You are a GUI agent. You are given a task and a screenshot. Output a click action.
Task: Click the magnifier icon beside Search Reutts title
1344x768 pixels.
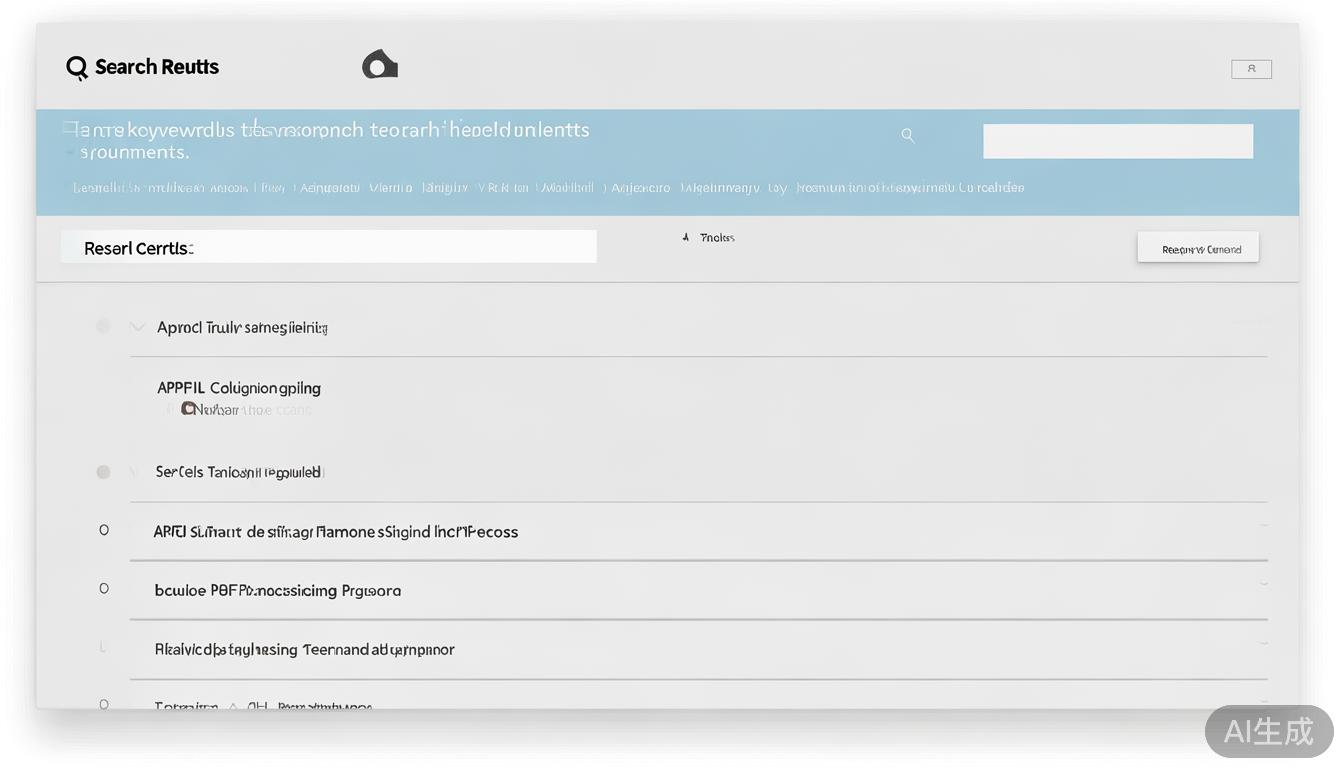pyautogui.click(x=76, y=68)
